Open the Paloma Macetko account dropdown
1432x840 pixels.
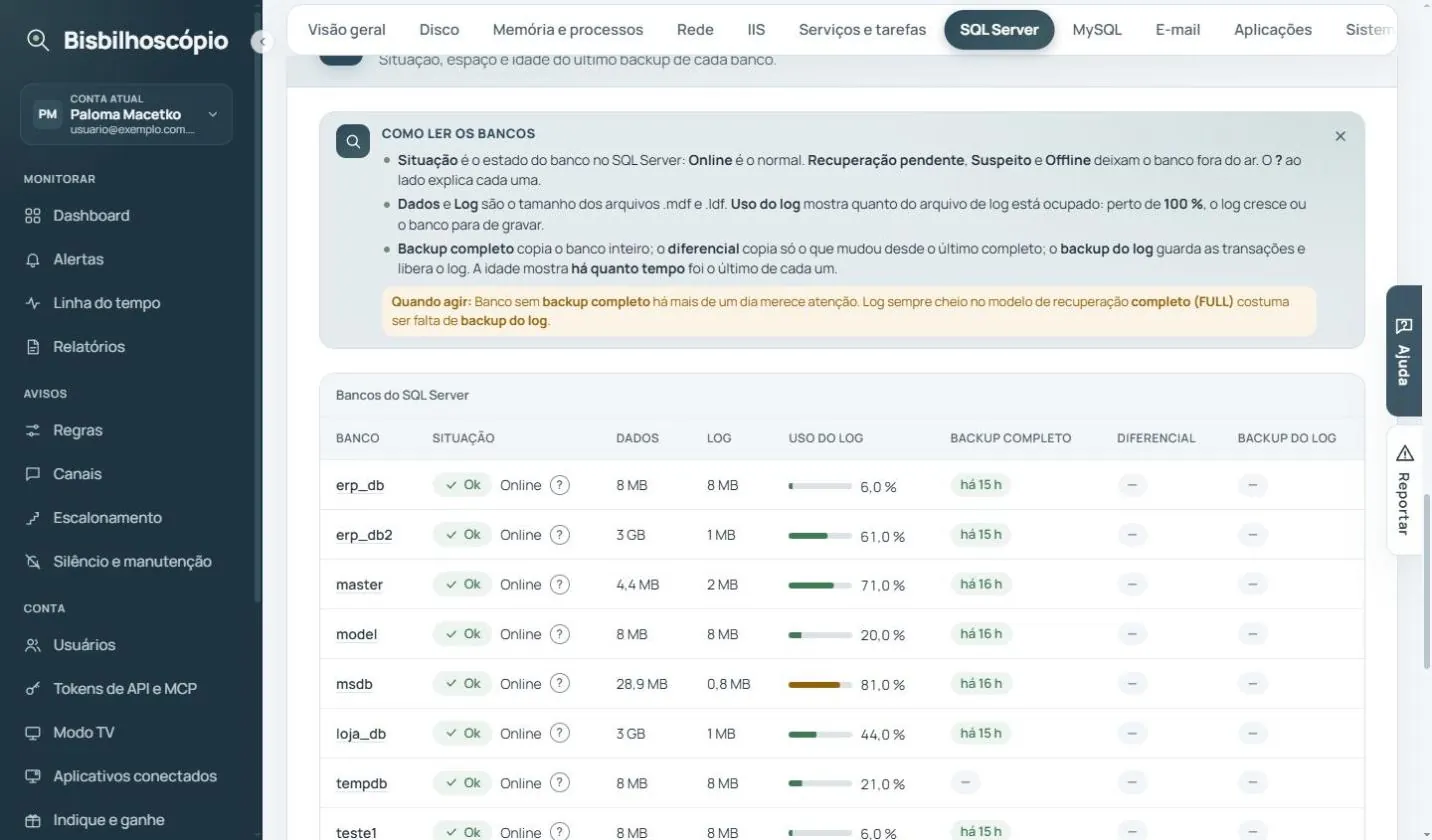coord(126,114)
